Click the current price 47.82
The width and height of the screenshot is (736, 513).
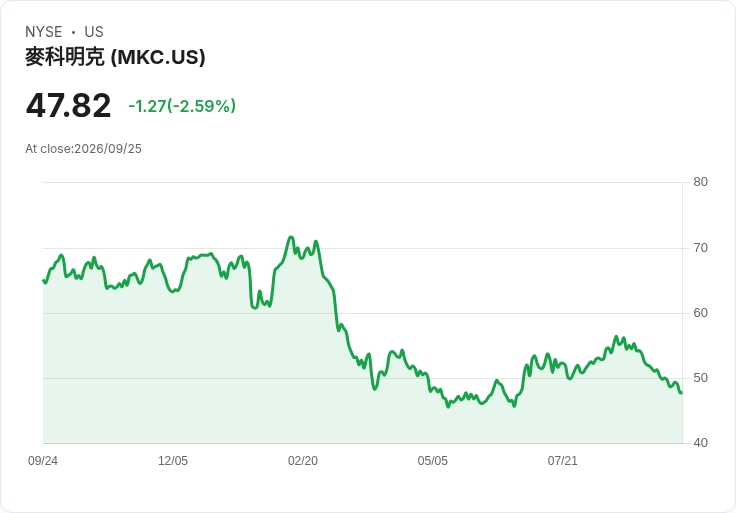point(68,105)
